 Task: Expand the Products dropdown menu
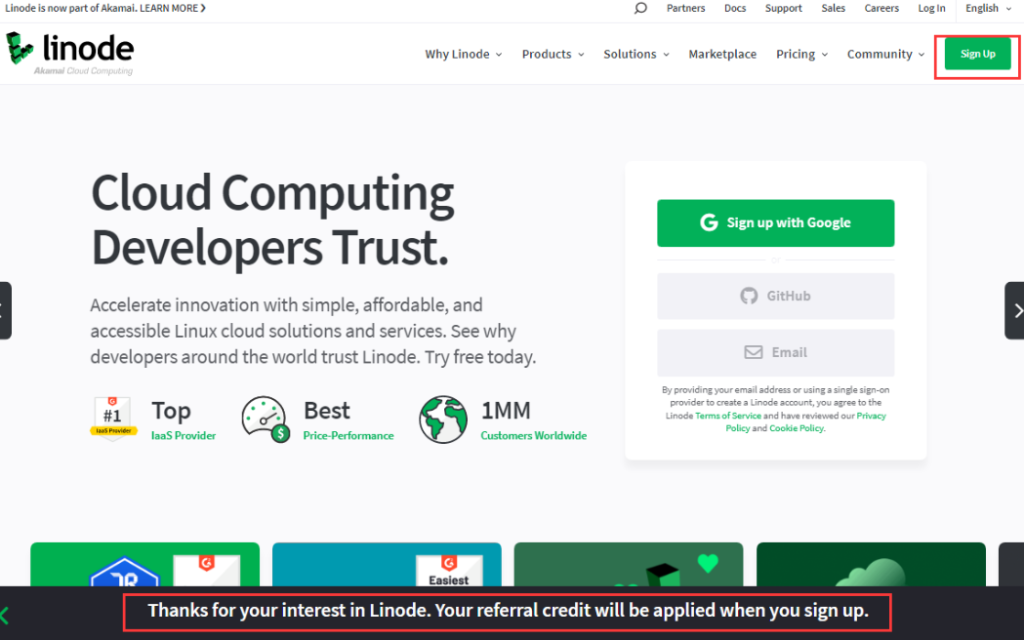pos(552,54)
